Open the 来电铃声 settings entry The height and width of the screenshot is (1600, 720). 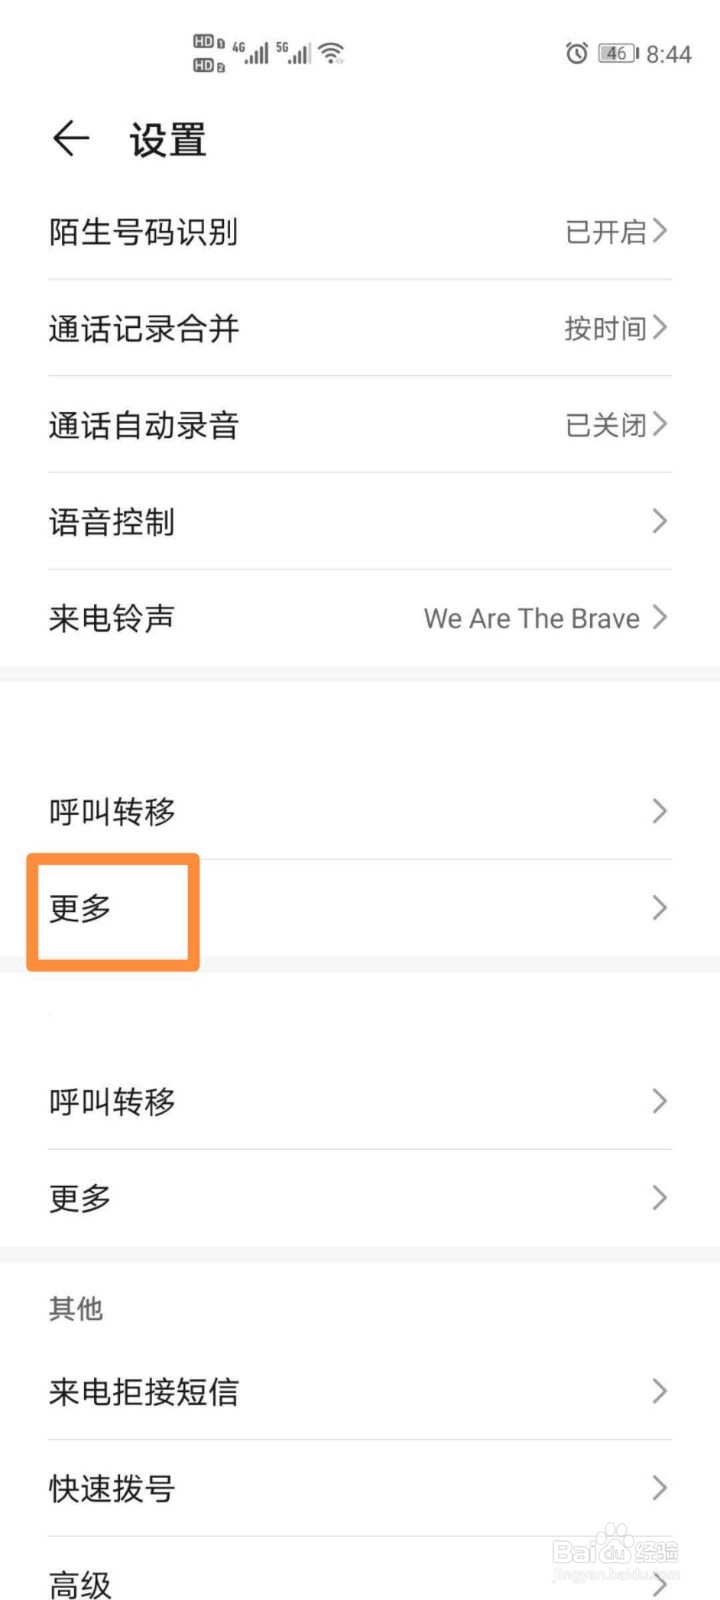[112, 618]
